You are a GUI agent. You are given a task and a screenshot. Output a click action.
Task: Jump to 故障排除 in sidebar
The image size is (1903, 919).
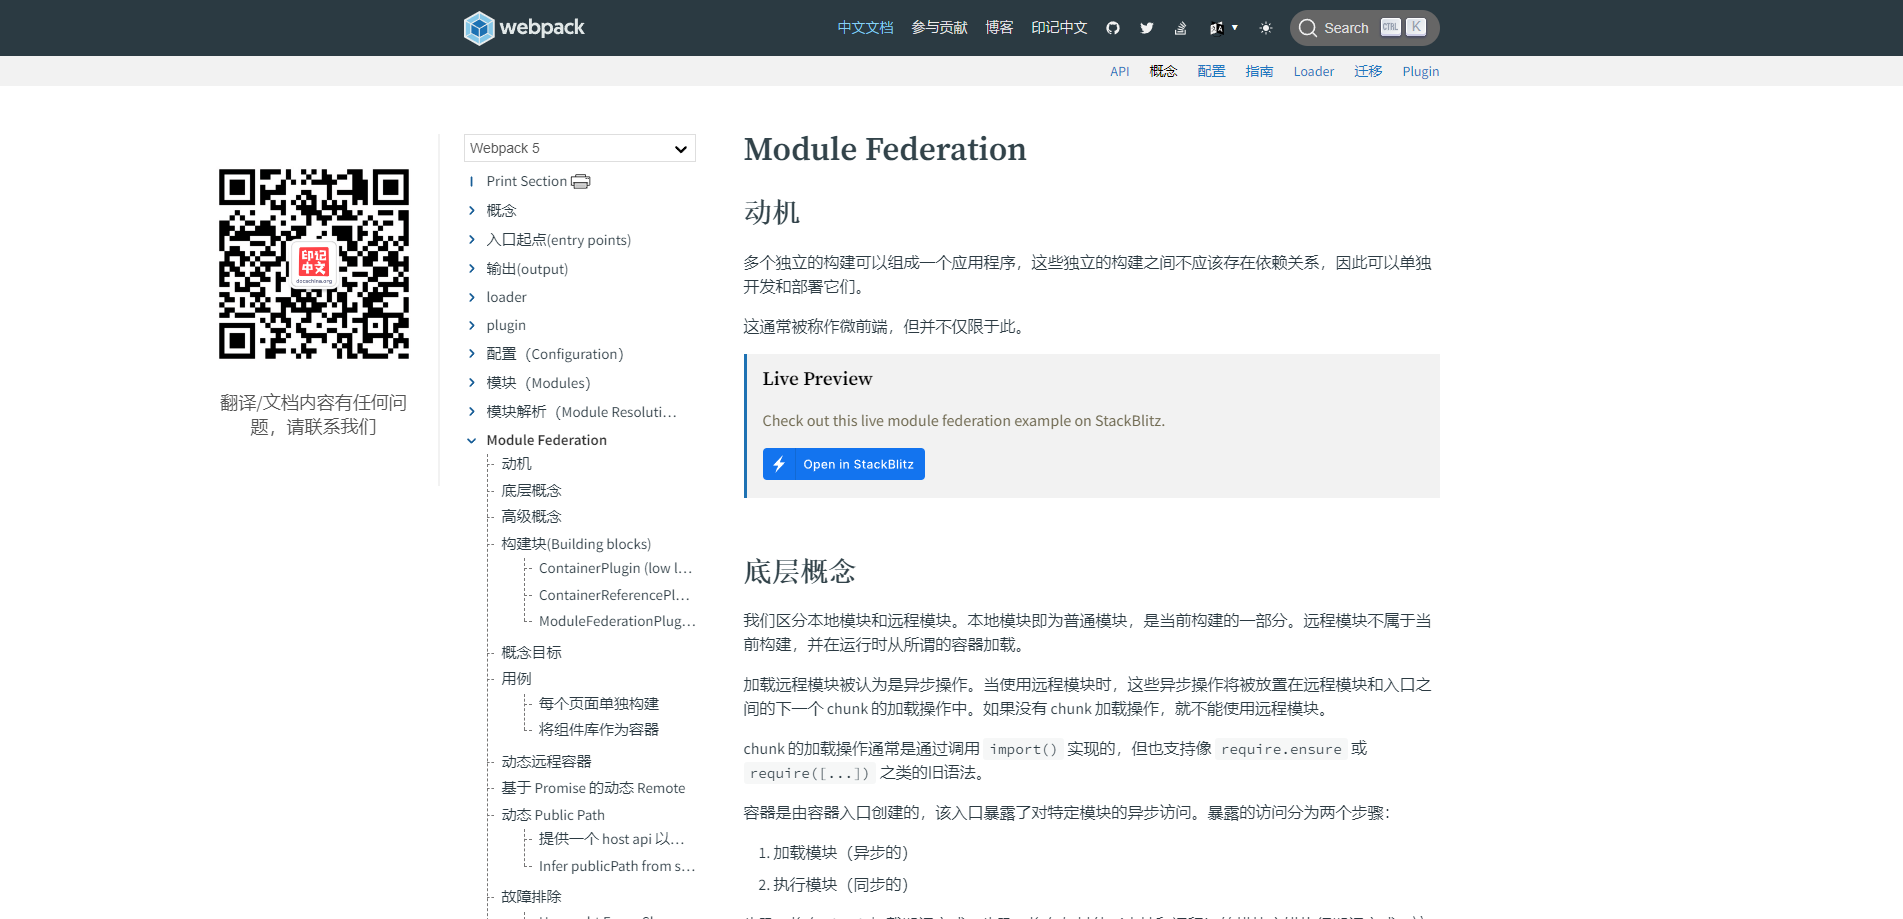coord(531,896)
